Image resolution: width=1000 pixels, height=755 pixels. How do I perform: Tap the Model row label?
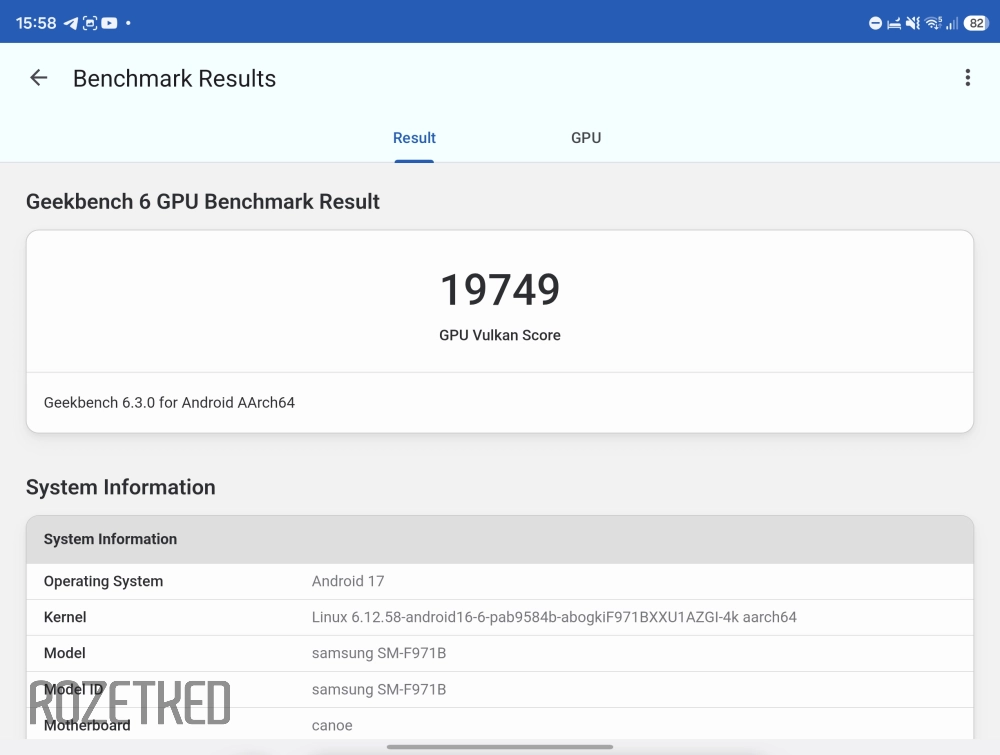(64, 653)
